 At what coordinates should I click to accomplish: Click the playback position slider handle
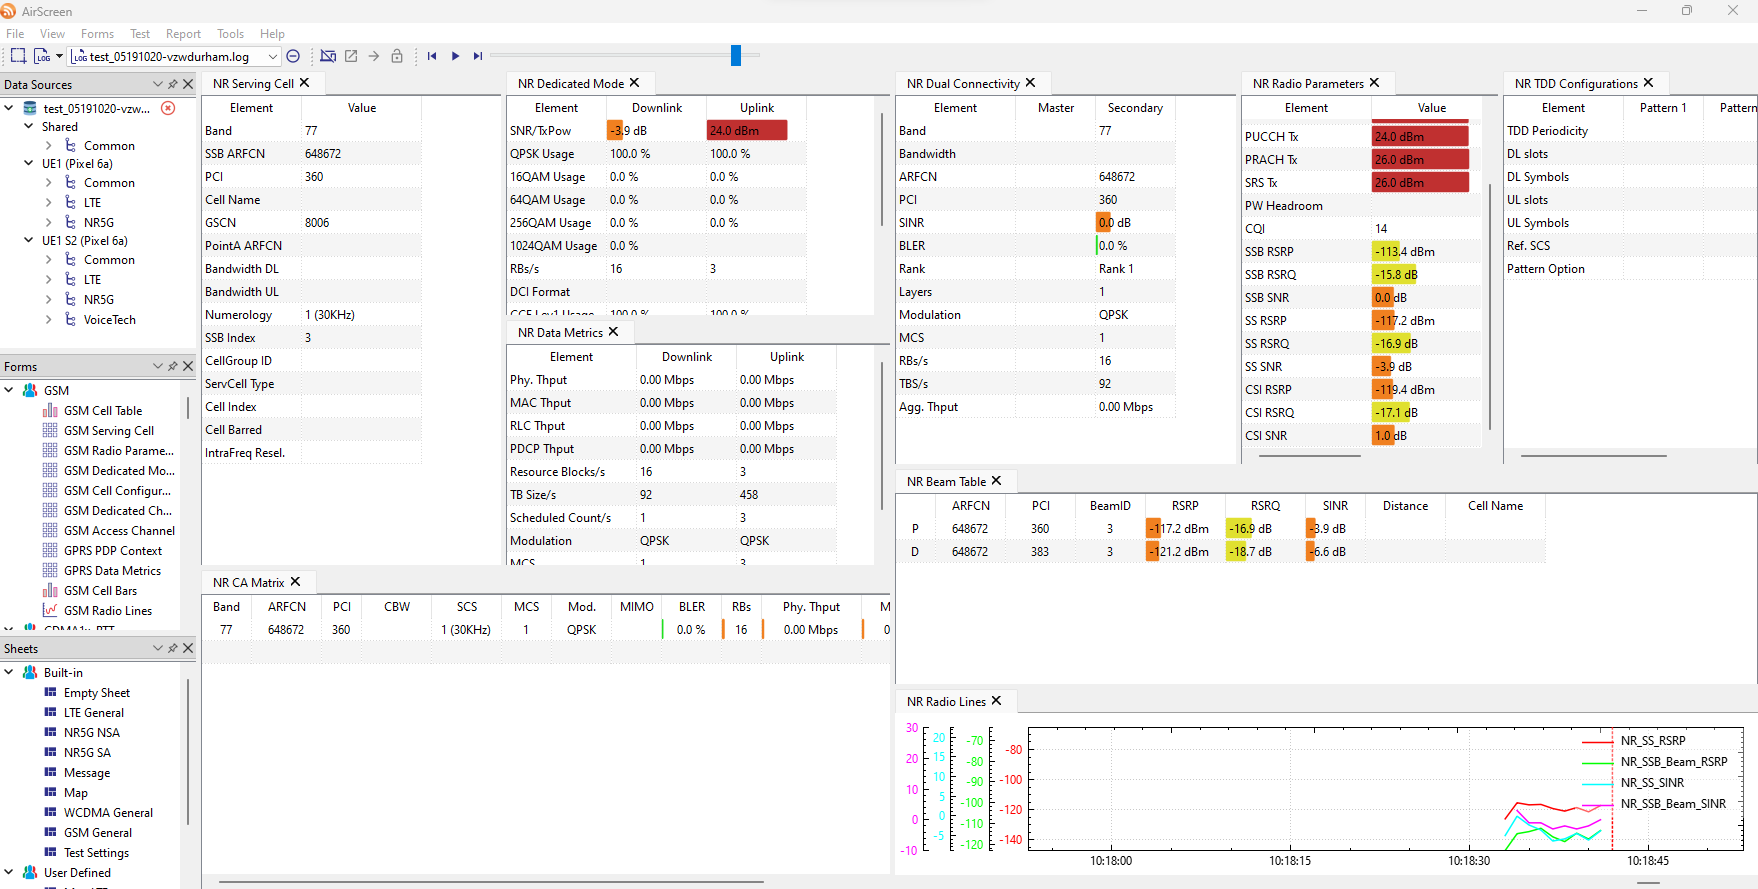(736, 55)
